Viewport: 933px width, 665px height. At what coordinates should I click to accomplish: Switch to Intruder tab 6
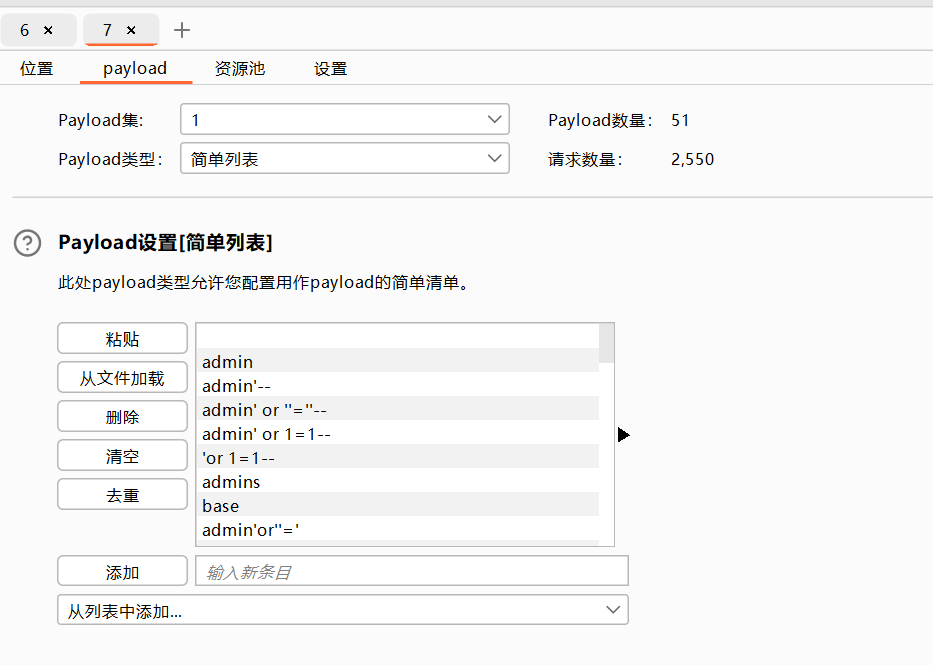[x=24, y=30]
